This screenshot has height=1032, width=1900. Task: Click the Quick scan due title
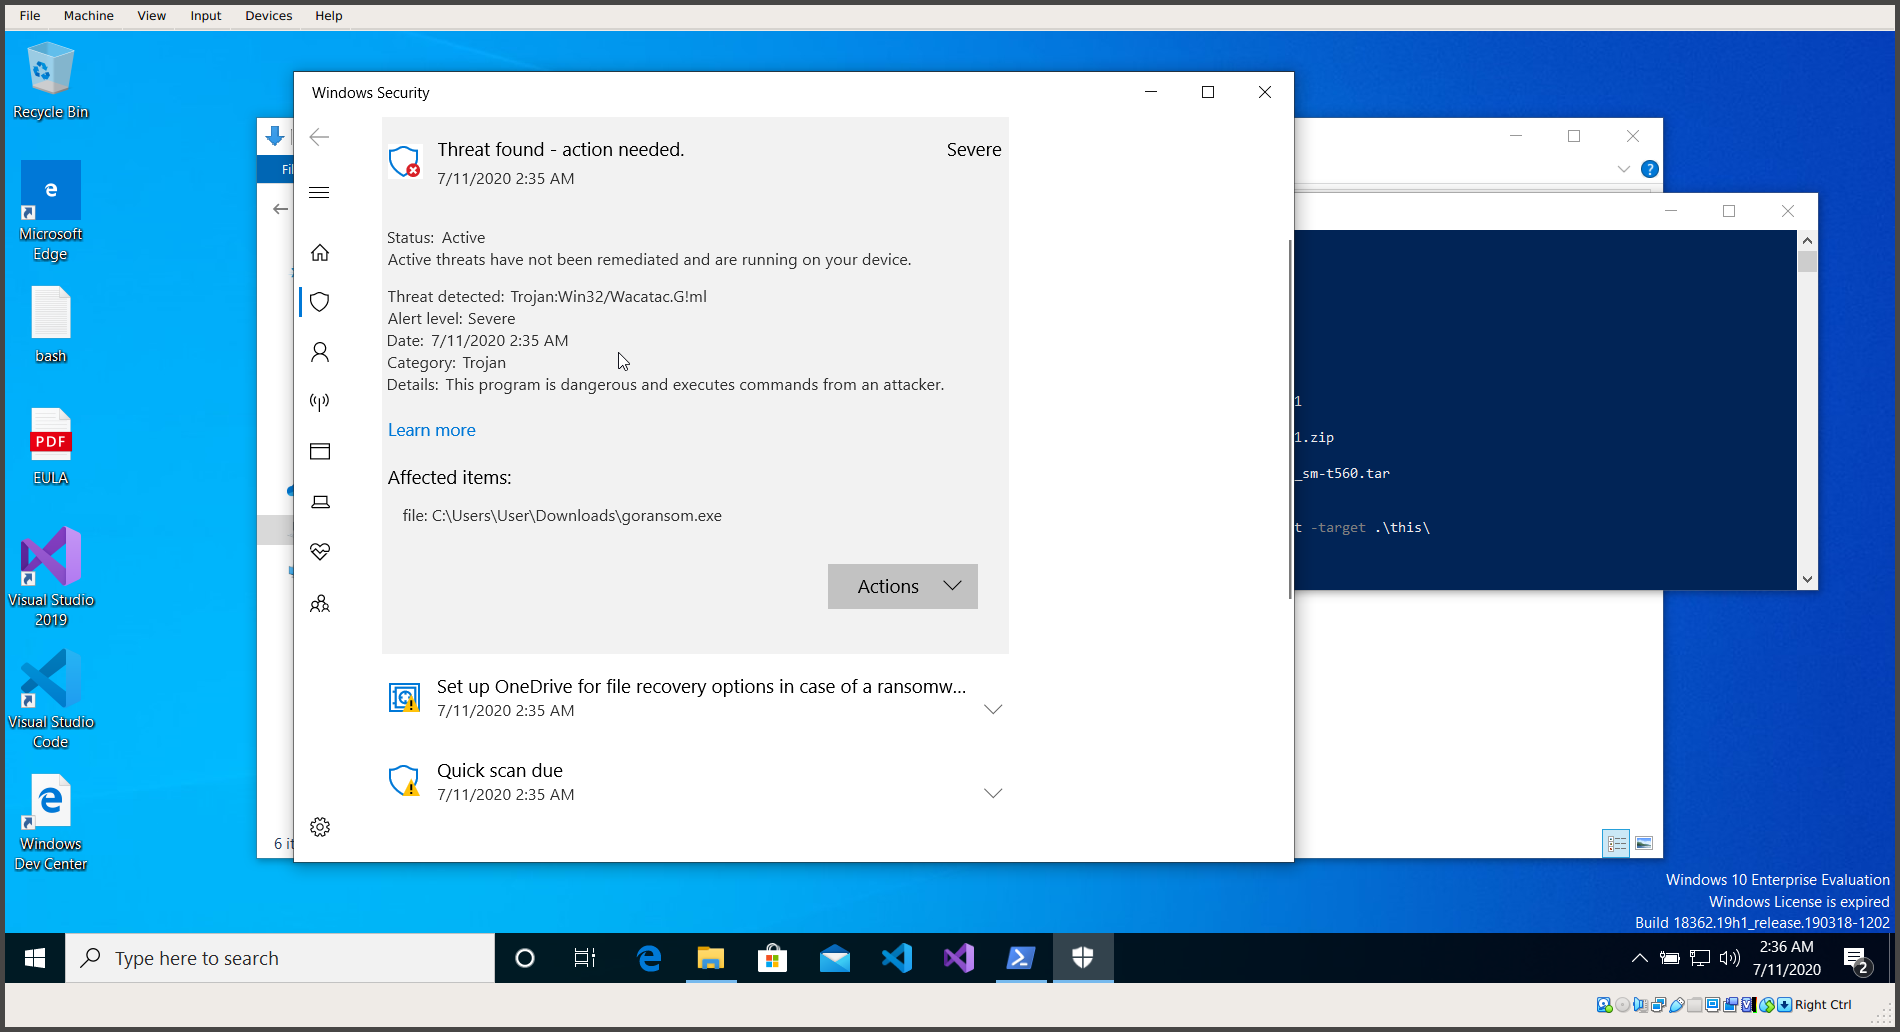coord(500,771)
